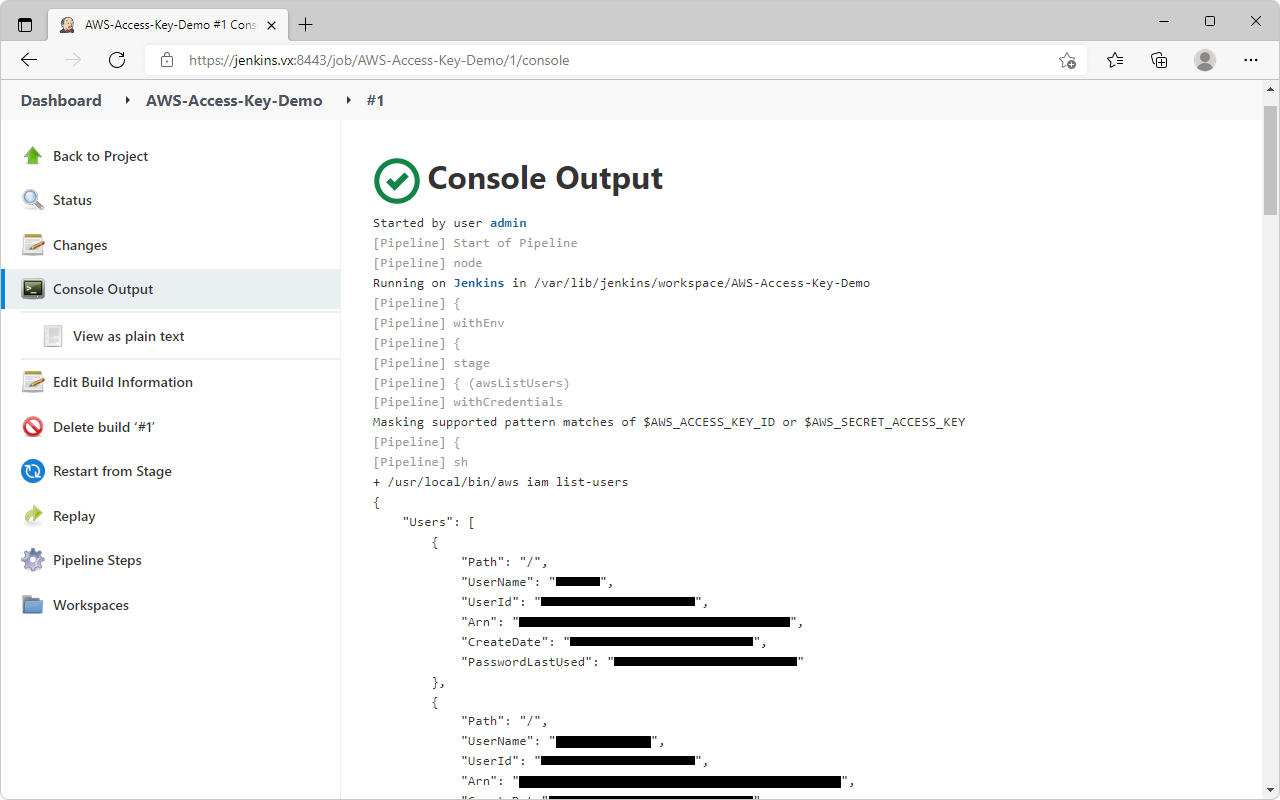Click the '[Pipeline] { (awsListUsers)' line
Screen dimensions: 1280x800
point(471,383)
